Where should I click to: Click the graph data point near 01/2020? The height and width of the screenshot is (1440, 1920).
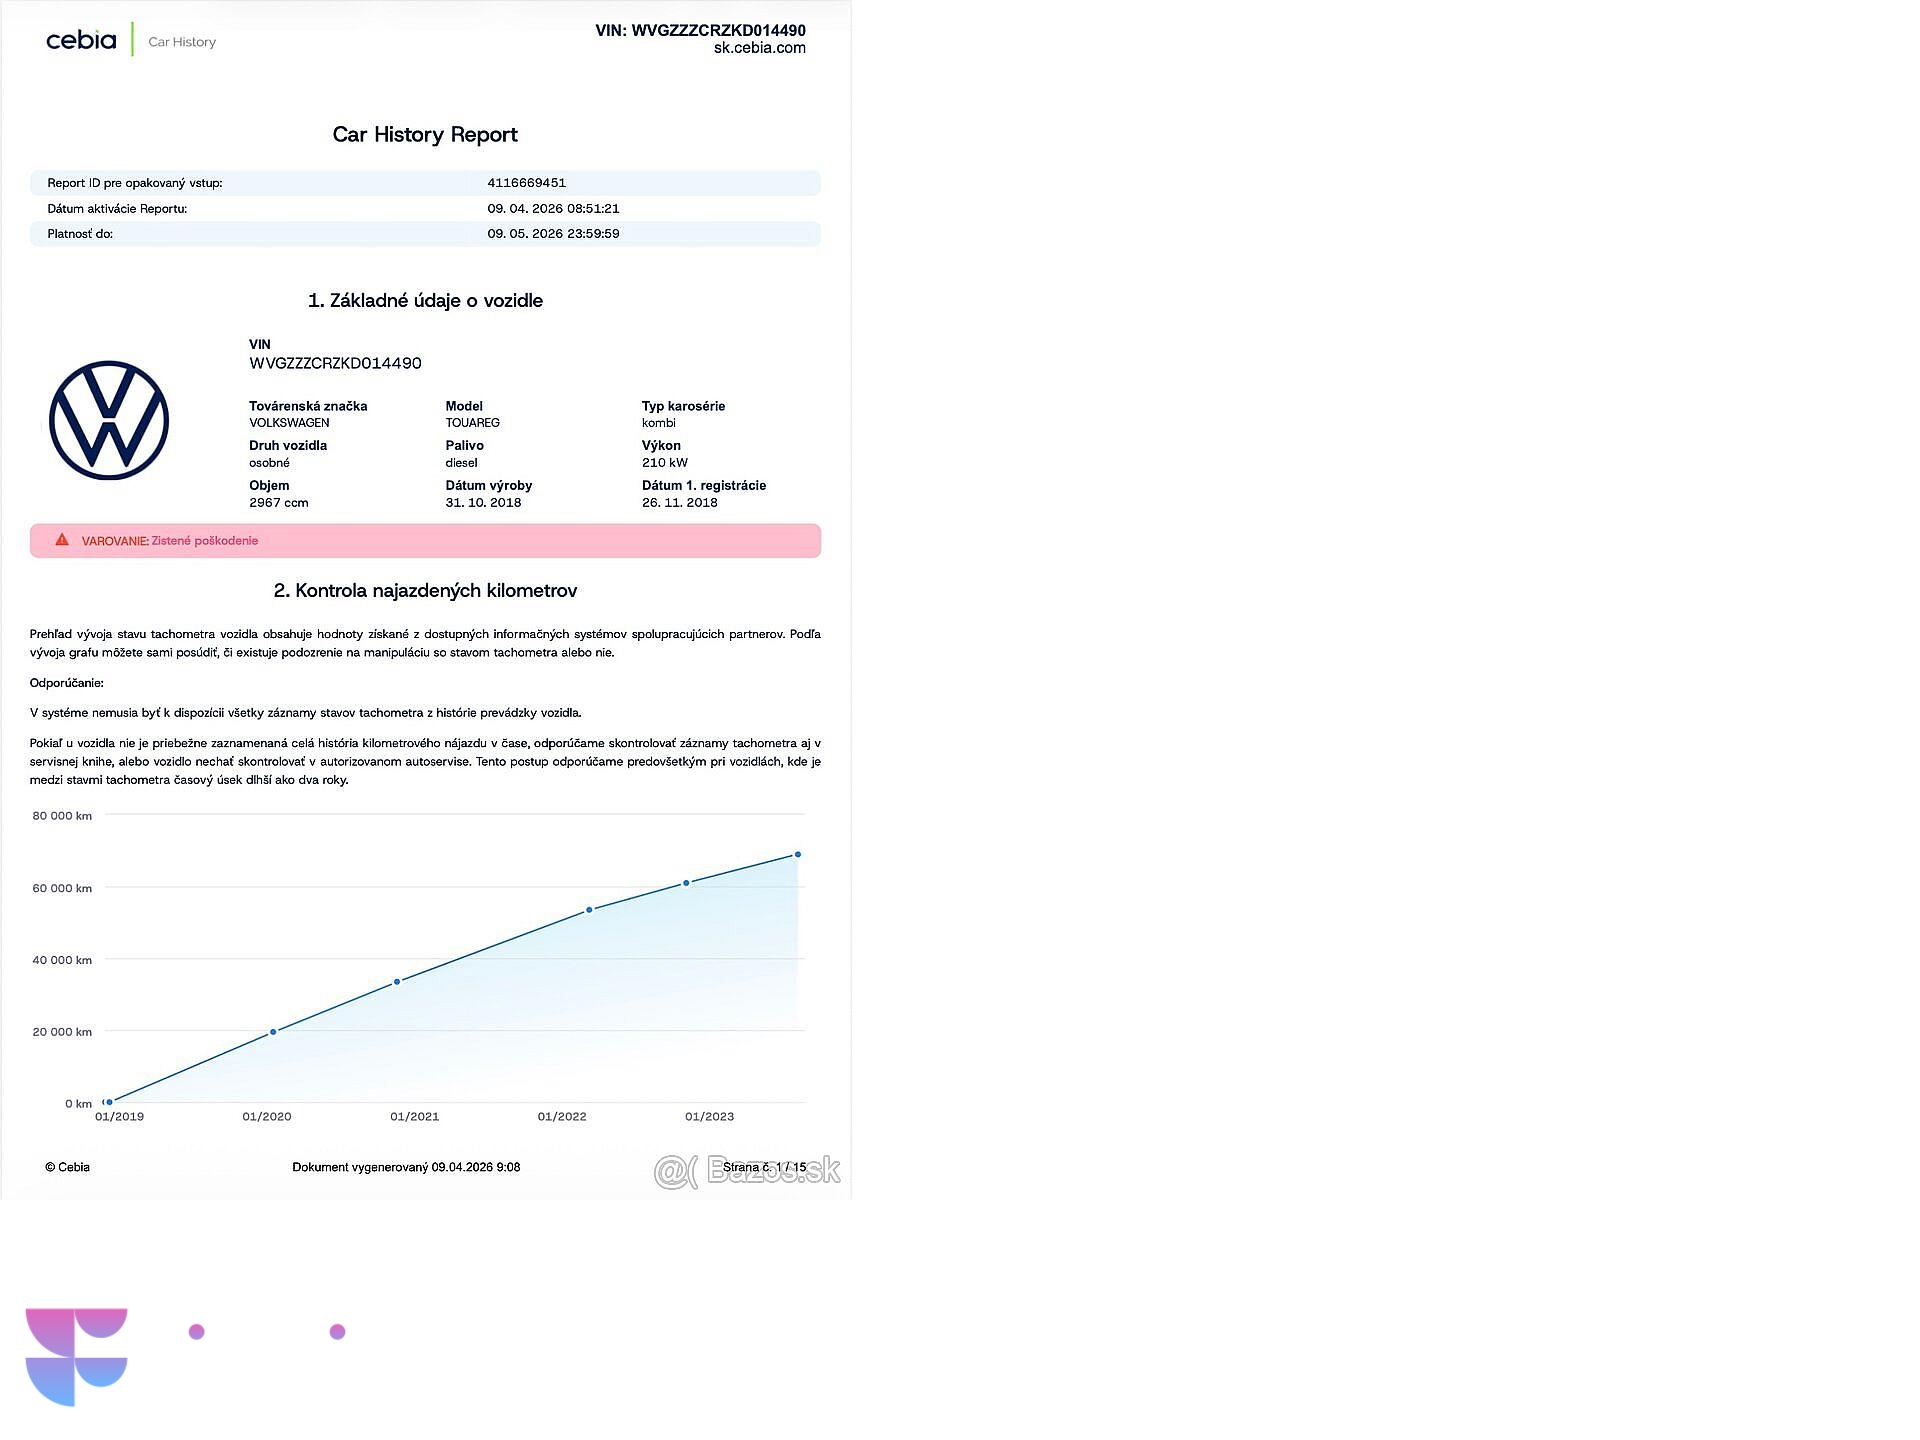coord(273,1032)
